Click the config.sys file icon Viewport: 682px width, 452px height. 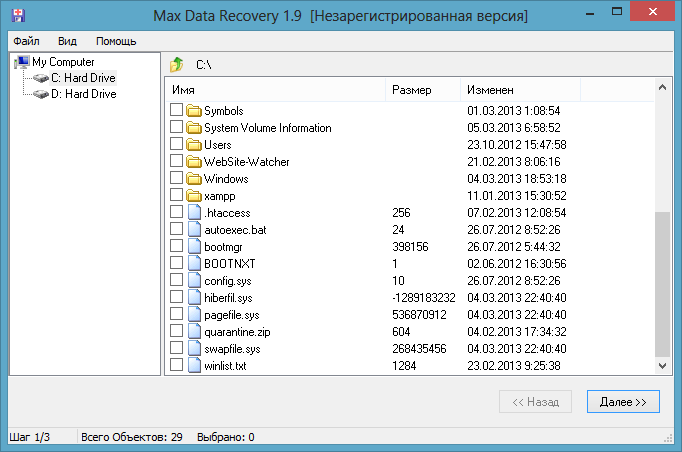tap(194, 280)
